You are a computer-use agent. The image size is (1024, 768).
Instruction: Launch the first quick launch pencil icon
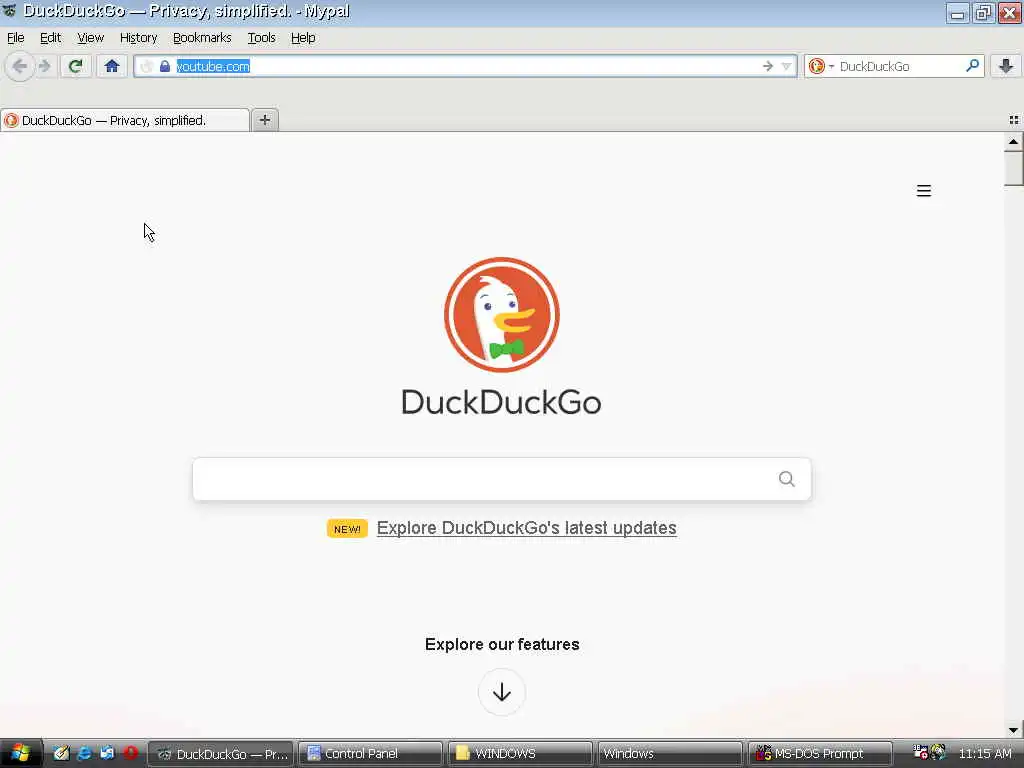coord(61,753)
